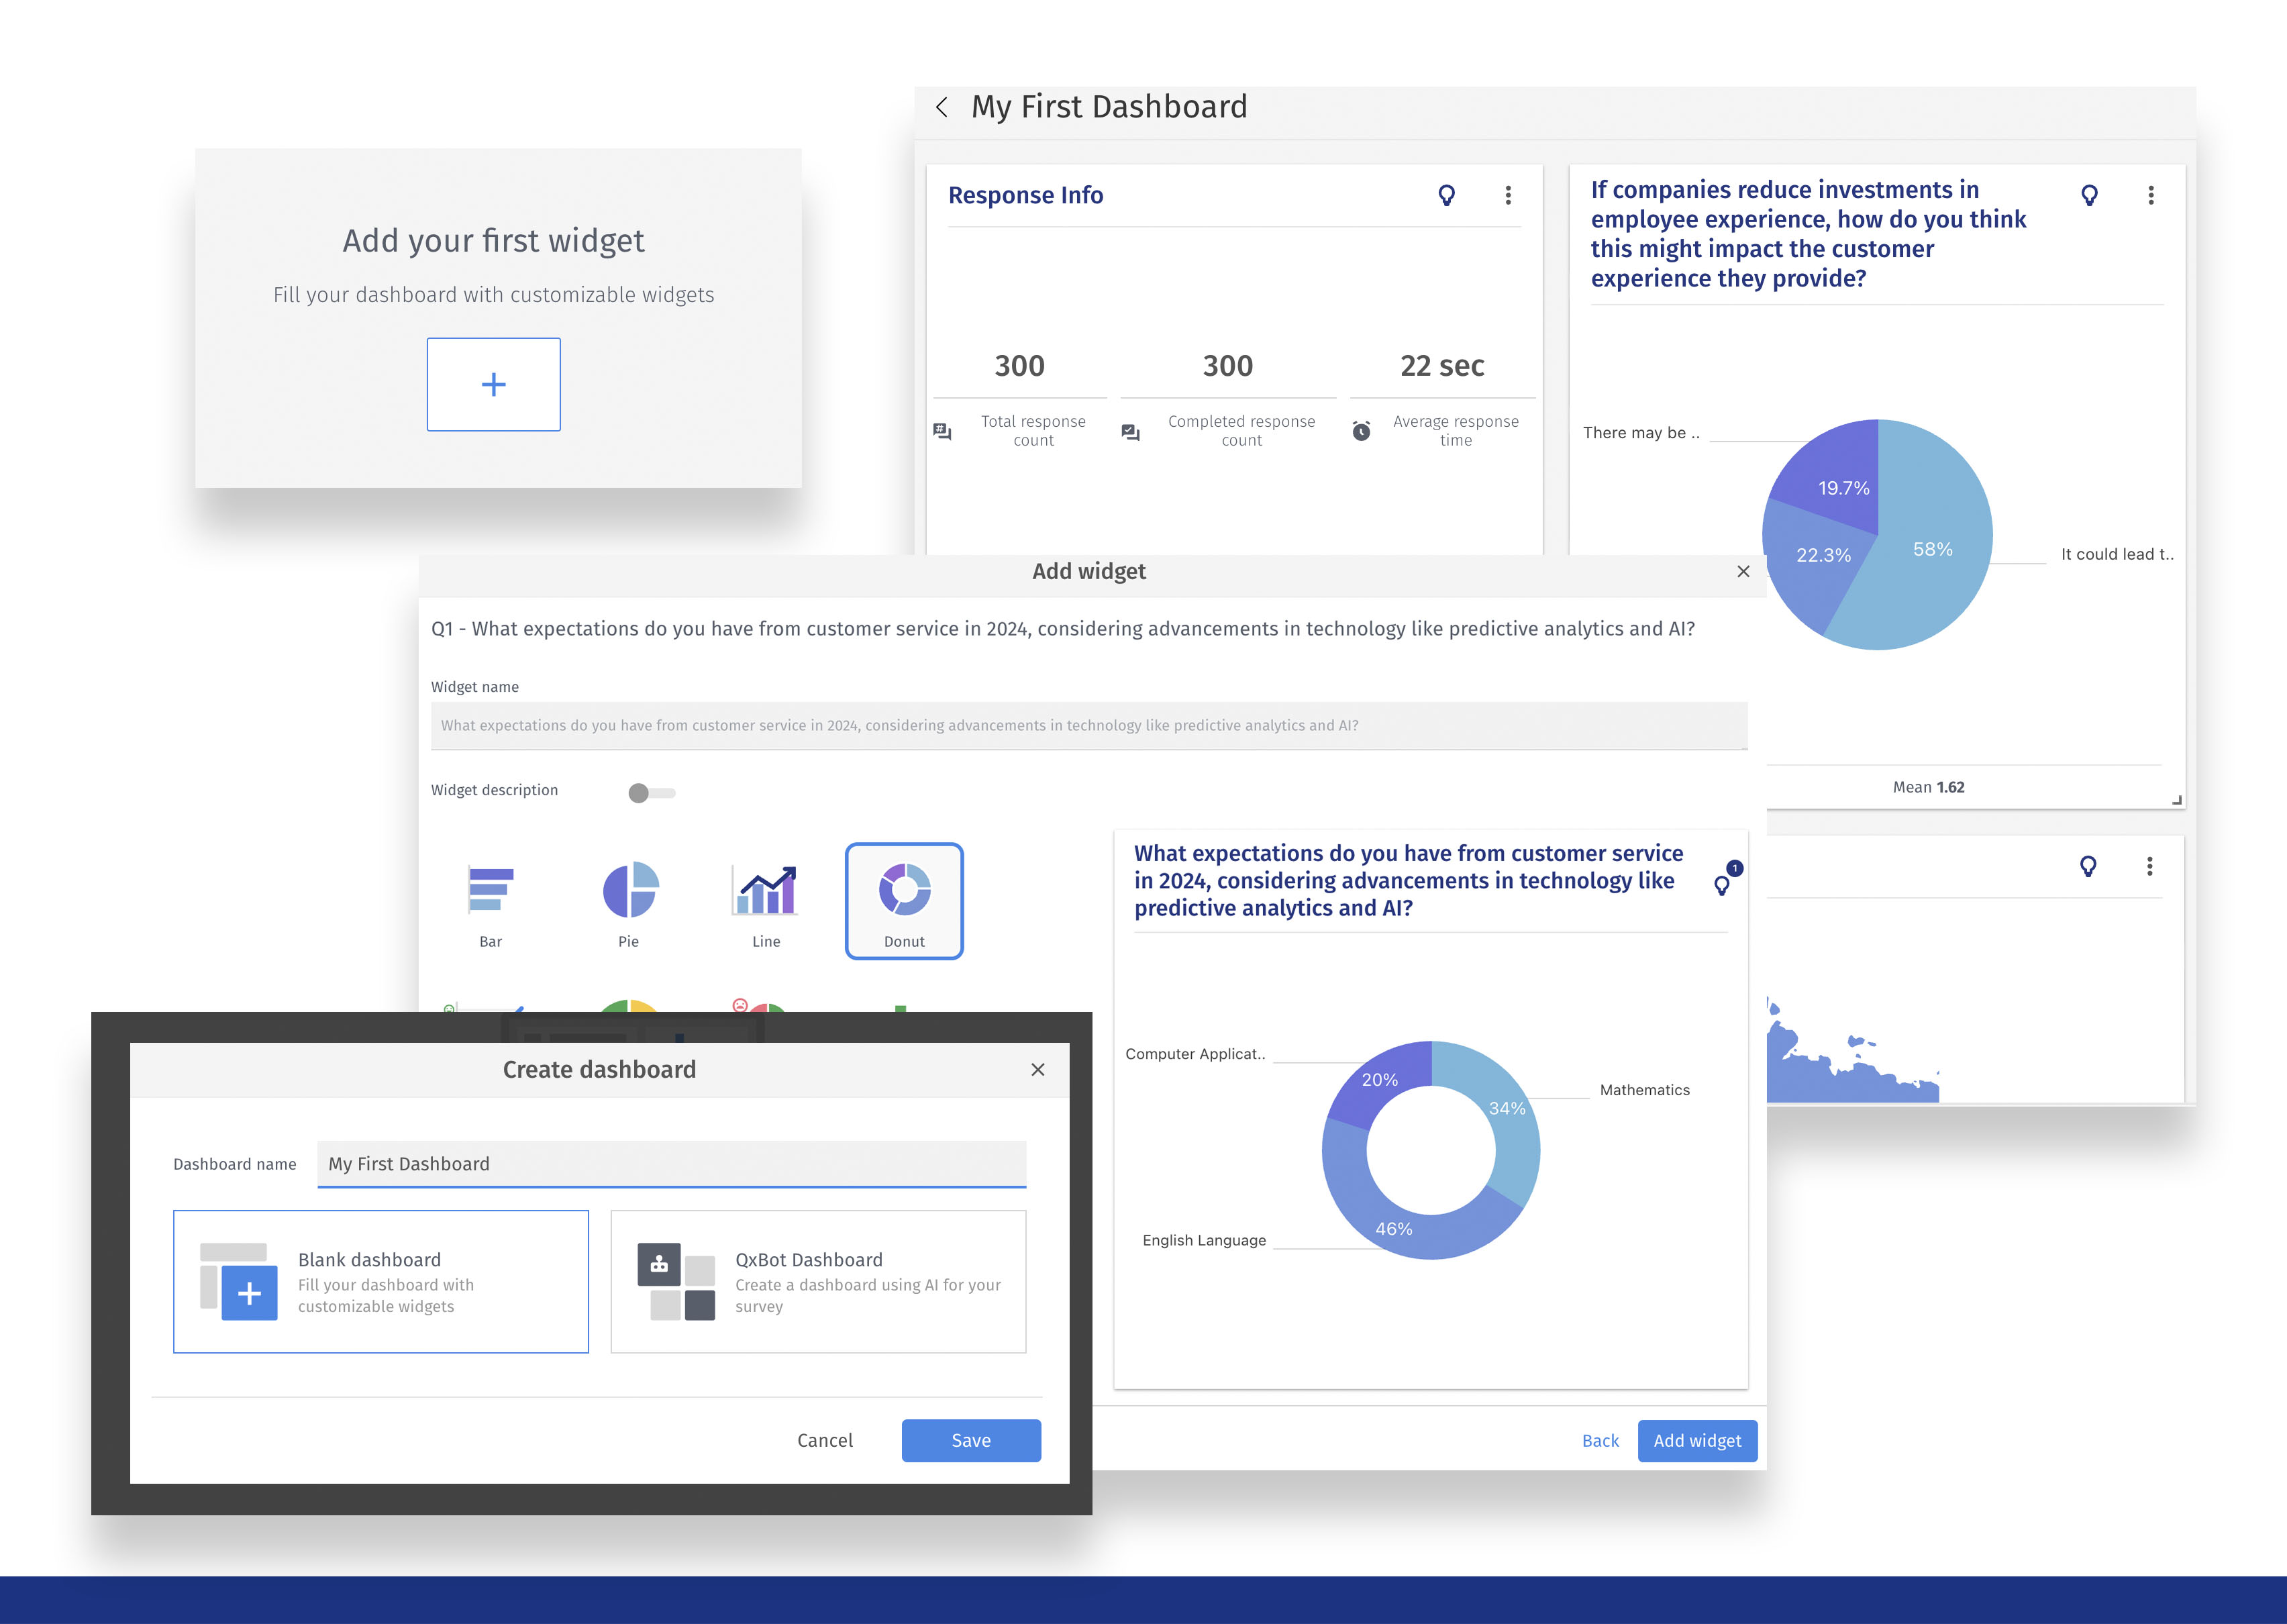Toggle the Widget description switch
2287x1624 pixels.
tap(652, 793)
